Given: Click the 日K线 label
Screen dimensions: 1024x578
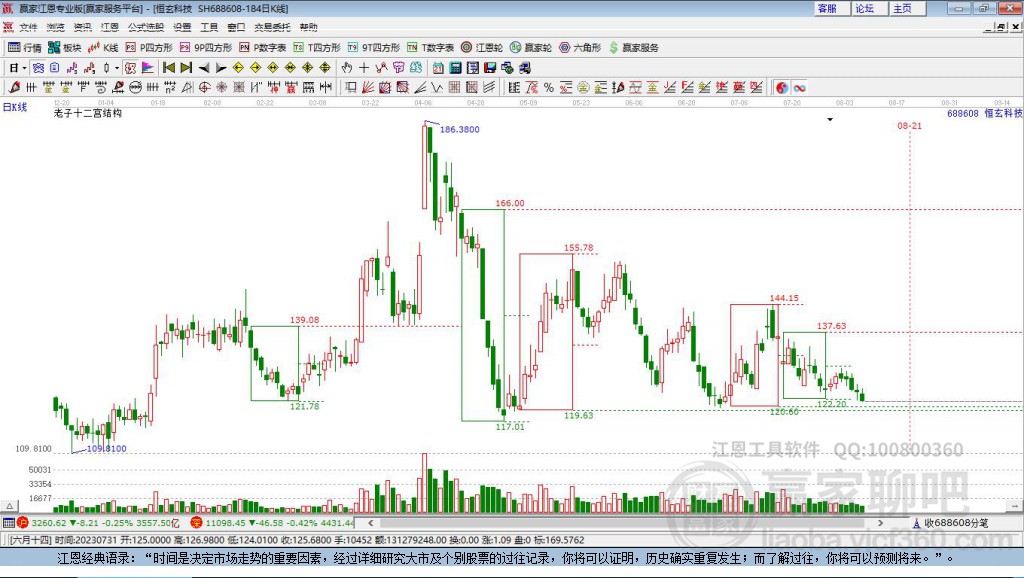Looking at the screenshot, I should pos(15,107).
